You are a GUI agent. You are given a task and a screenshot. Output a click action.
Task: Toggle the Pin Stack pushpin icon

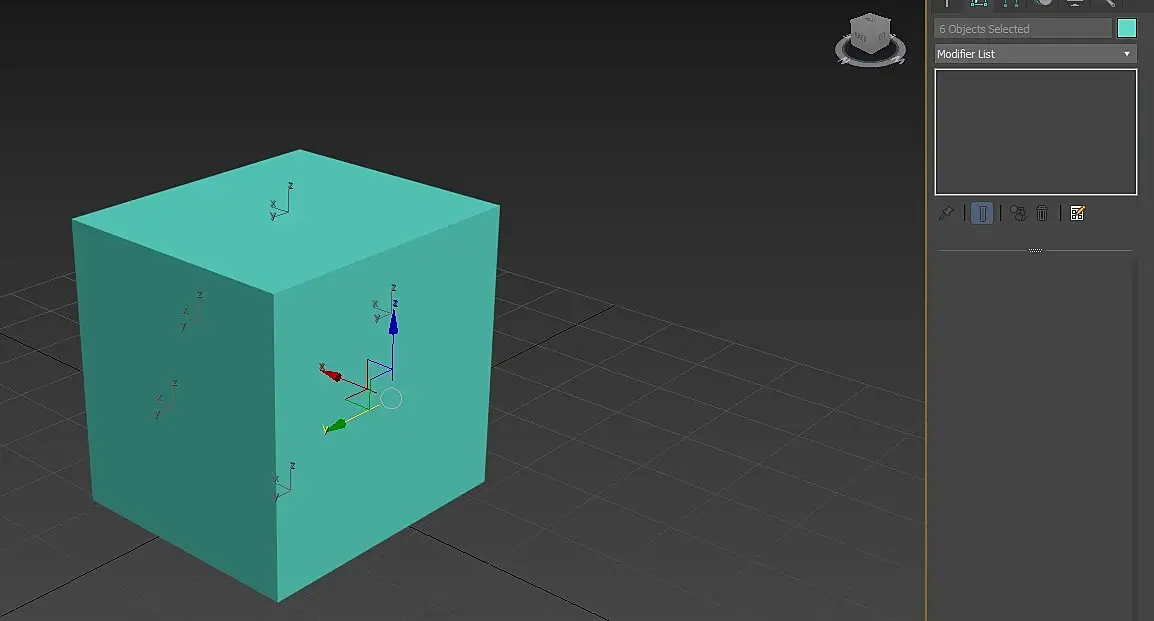click(x=946, y=213)
